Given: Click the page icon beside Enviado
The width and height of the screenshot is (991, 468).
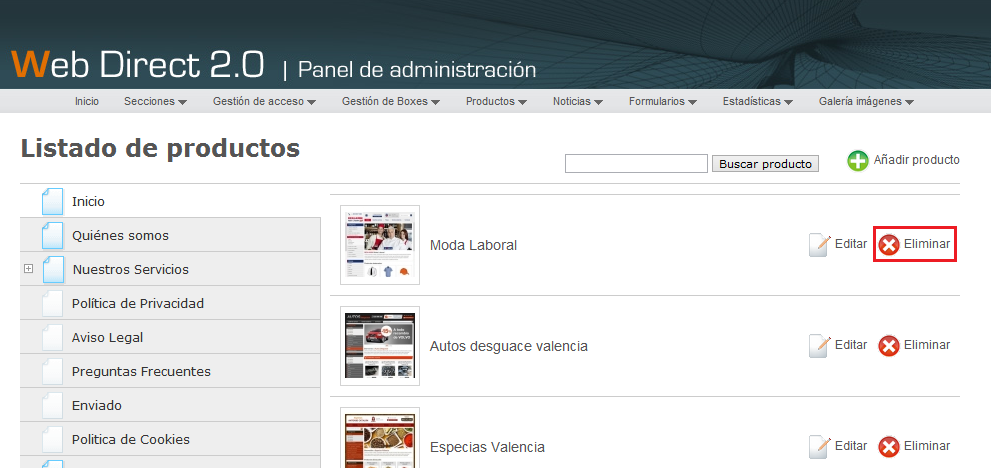Looking at the screenshot, I should point(52,405).
